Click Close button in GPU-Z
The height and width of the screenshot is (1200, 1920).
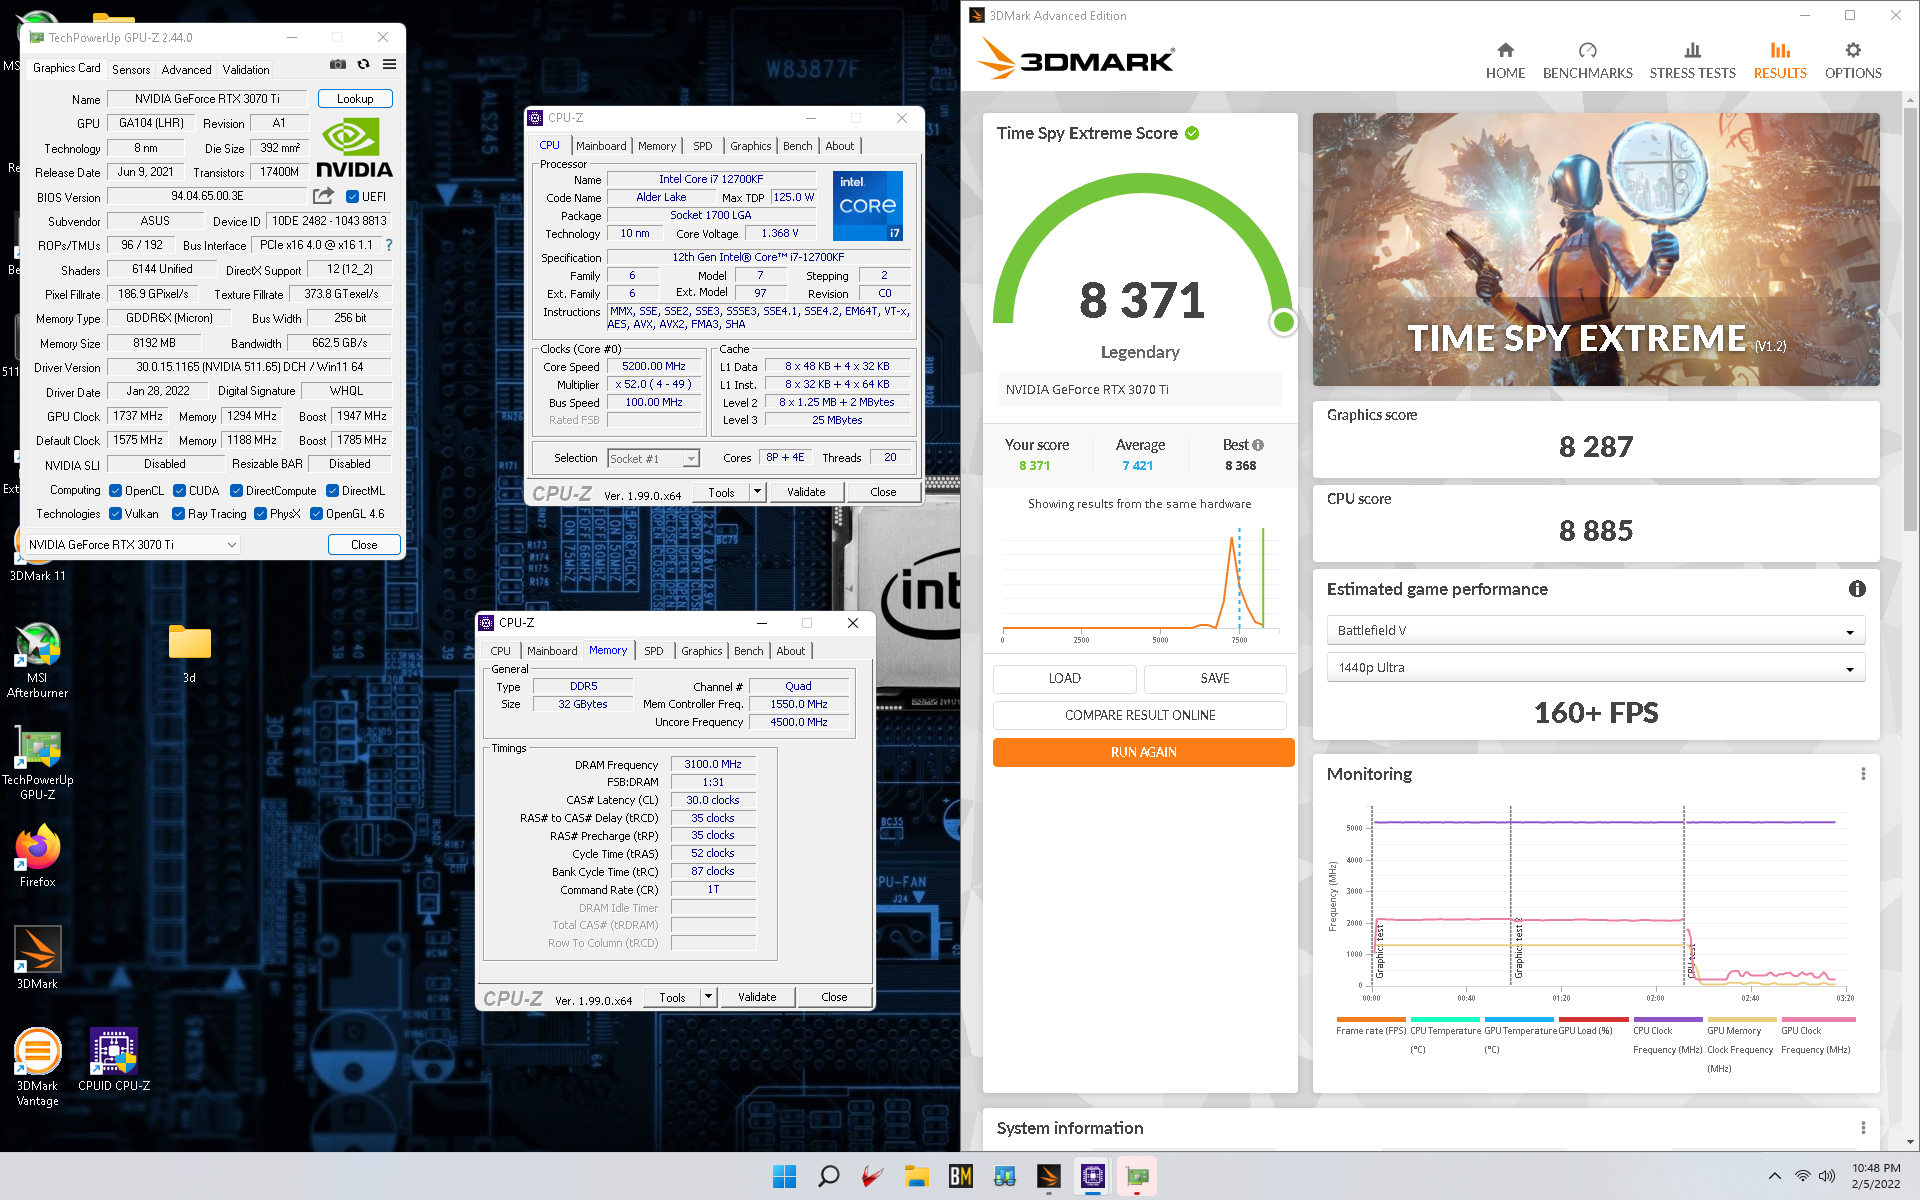pos(364,544)
